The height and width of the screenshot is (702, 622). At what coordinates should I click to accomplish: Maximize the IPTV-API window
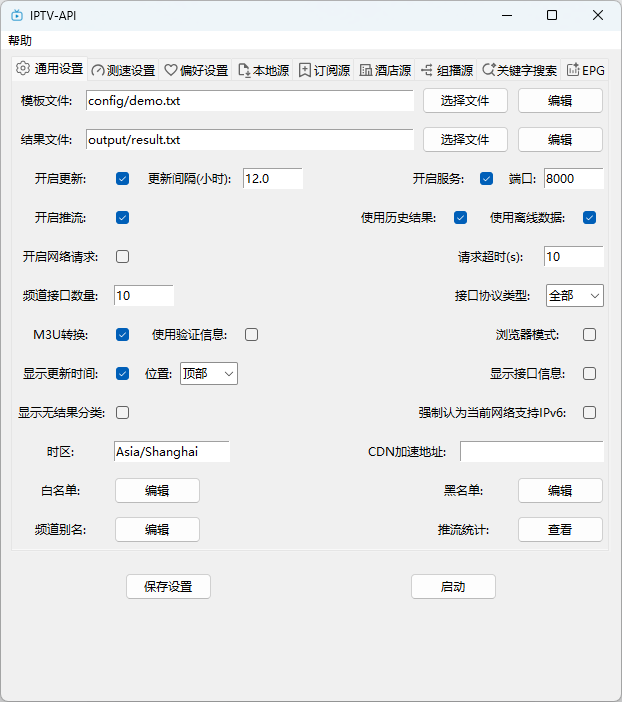click(552, 15)
